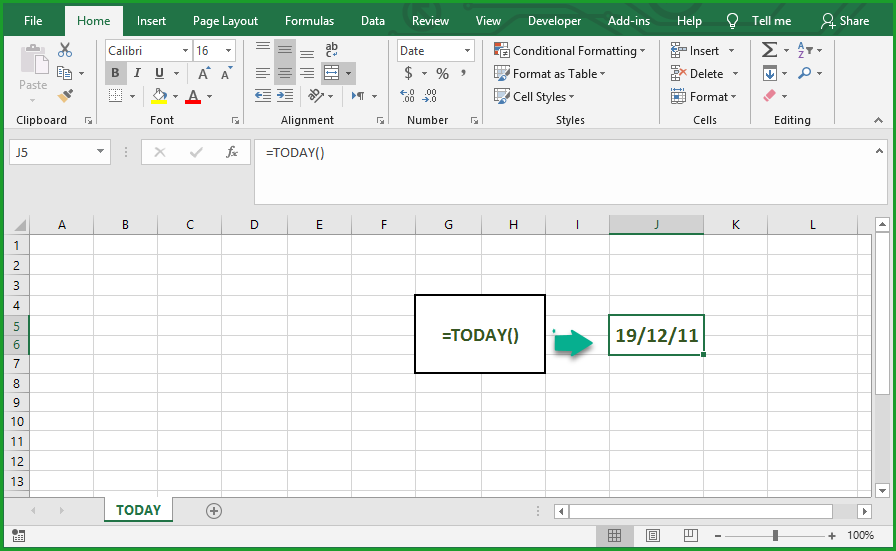The width and height of the screenshot is (896, 551).
Task: Apply Accounting dollar format
Action: tap(408, 73)
